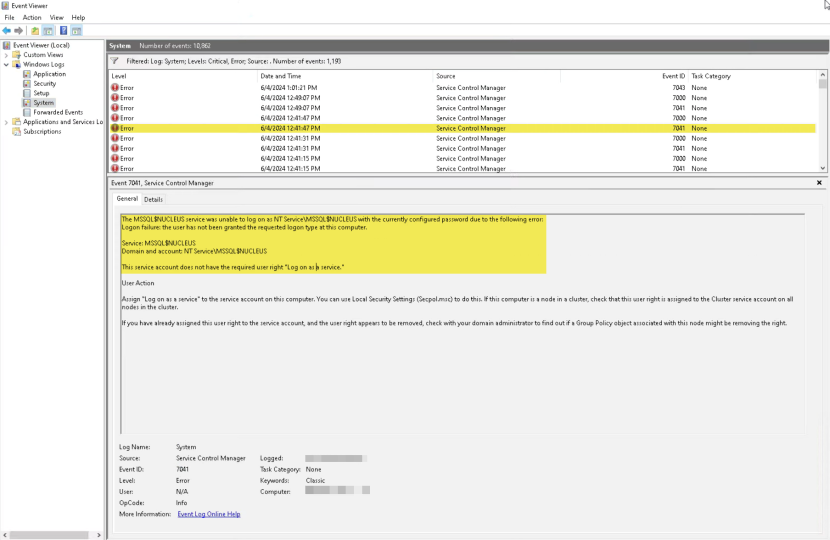Open the Action menu

coord(32,18)
